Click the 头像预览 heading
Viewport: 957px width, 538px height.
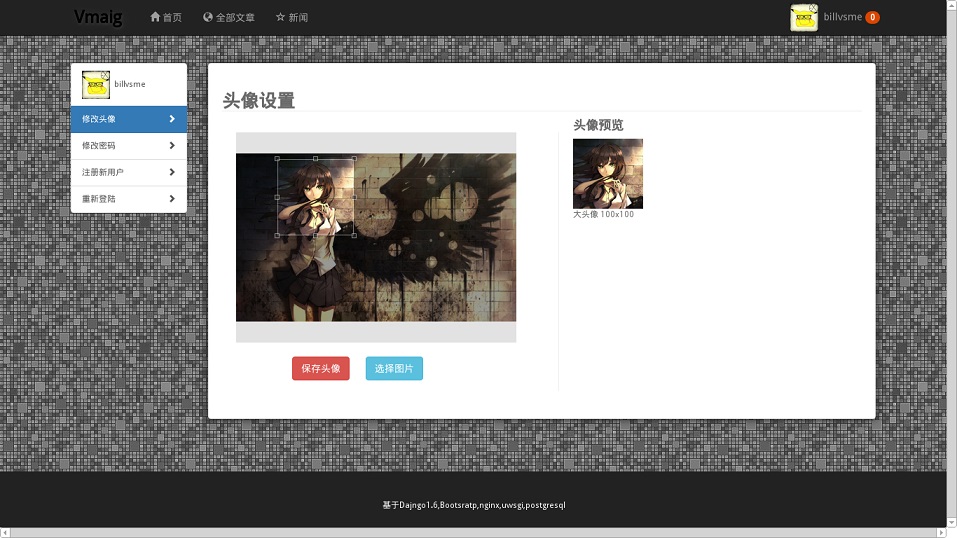click(x=598, y=125)
